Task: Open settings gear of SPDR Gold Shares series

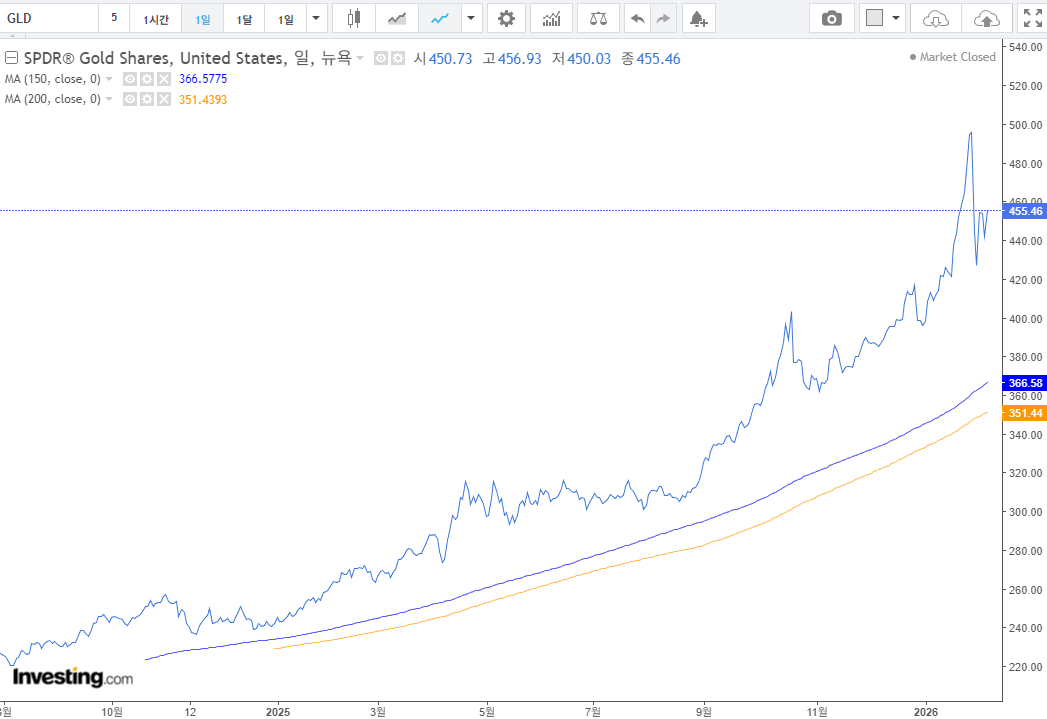Action: (398, 59)
